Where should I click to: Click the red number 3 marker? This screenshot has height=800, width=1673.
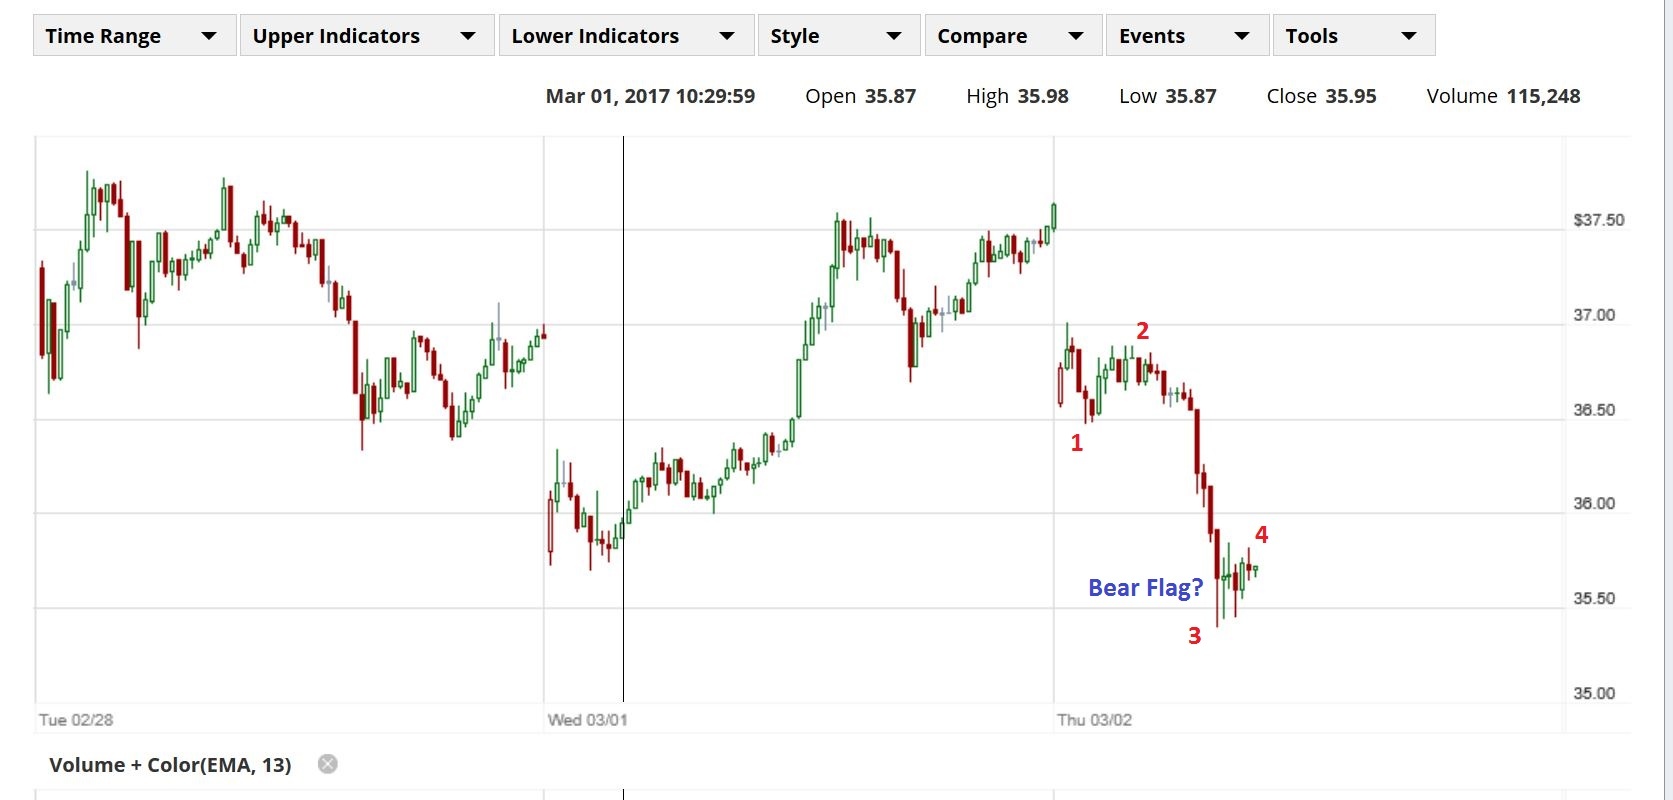click(x=1194, y=636)
